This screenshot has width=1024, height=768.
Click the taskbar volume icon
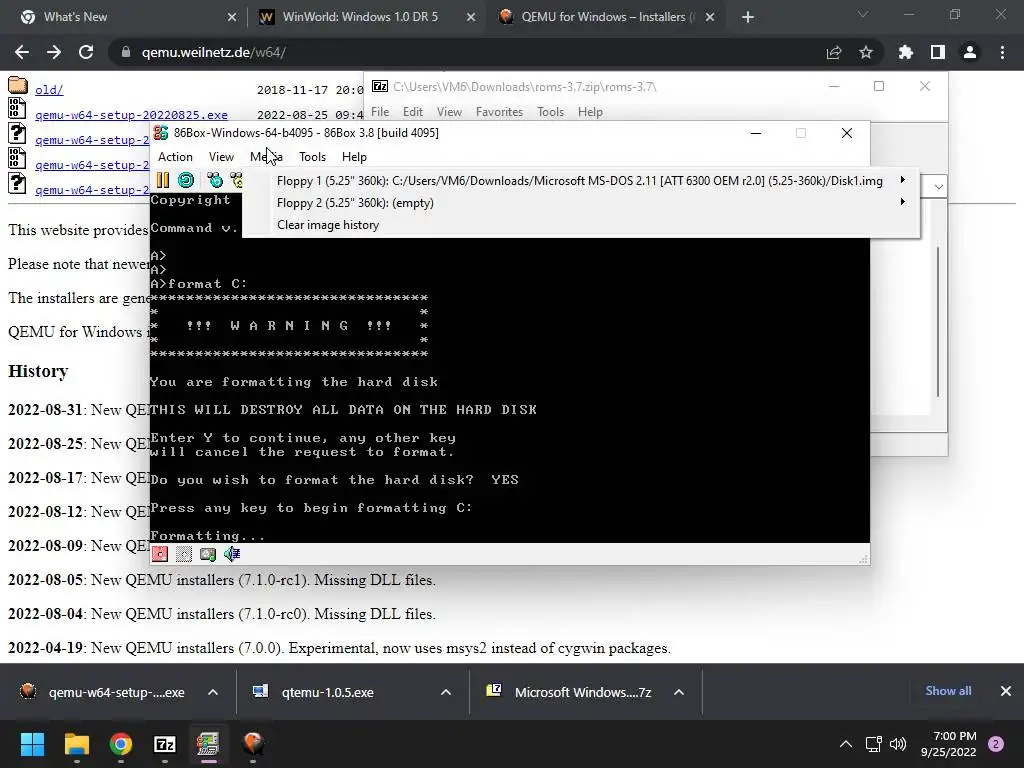tap(898, 744)
